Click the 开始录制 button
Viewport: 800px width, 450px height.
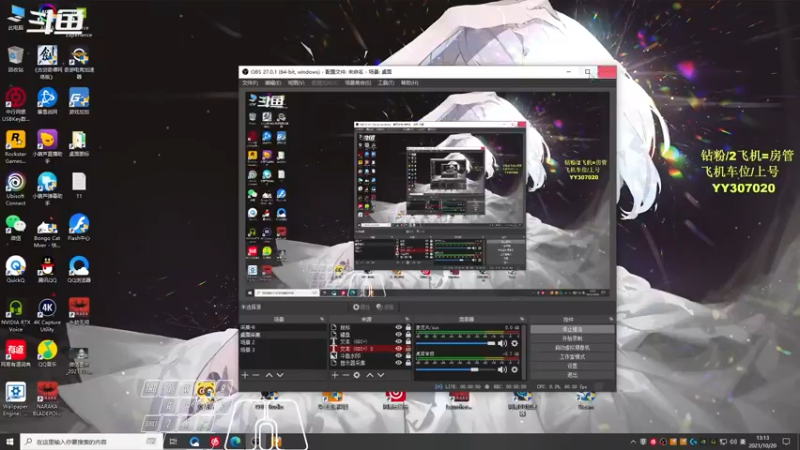pyautogui.click(x=572, y=339)
